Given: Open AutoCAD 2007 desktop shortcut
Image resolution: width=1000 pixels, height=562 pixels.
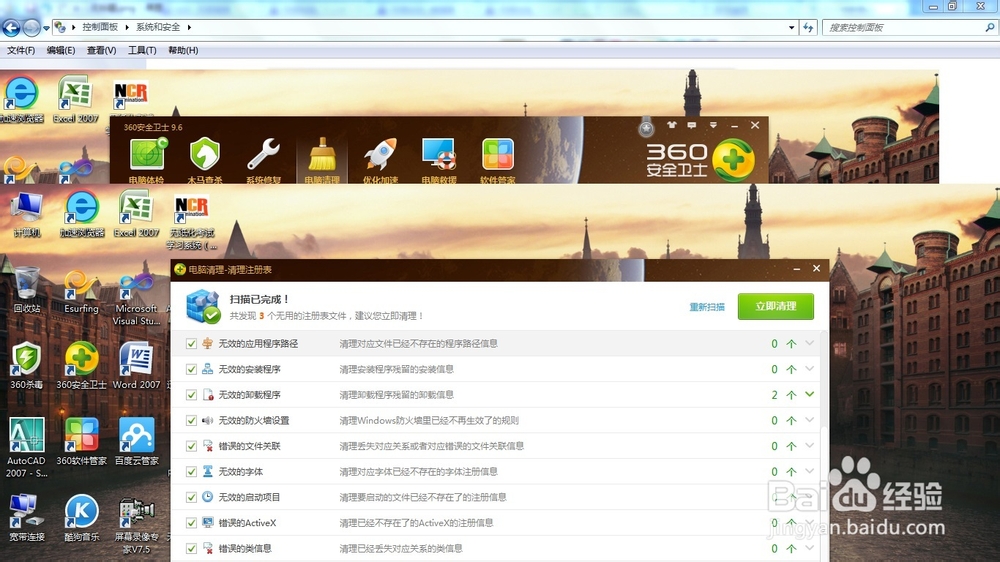Looking at the screenshot, I should point(27,447).
